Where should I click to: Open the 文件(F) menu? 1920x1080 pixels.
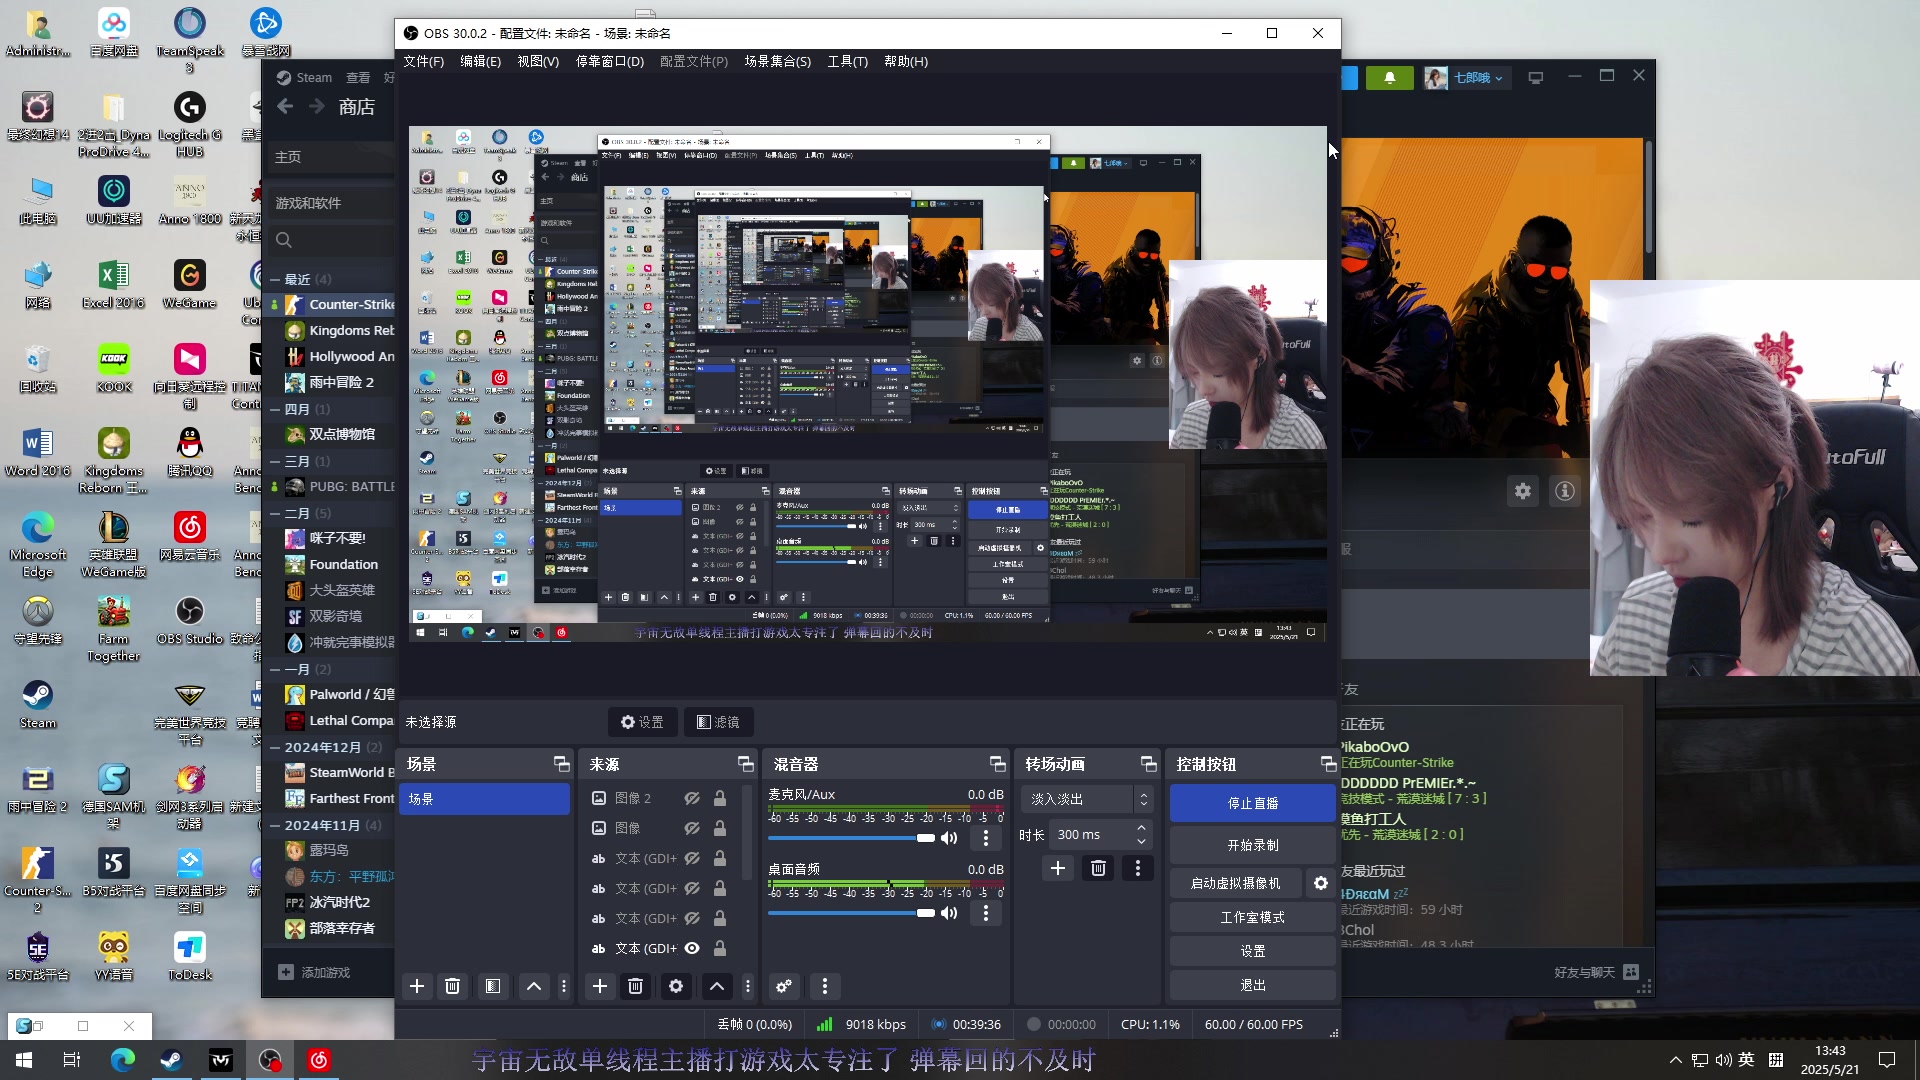[x=424, y=61]
